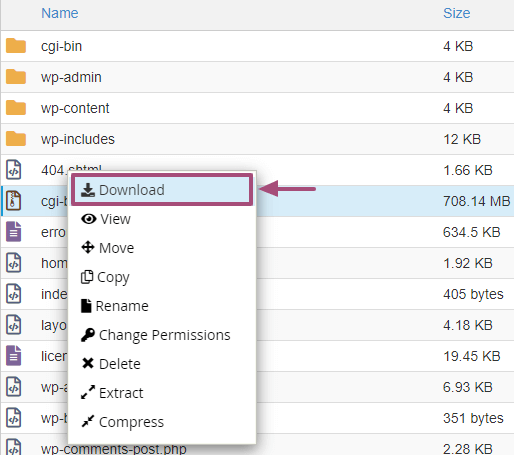This screenshot has width=514, height=455.
Task: Click the purple error log document icon
Action: click(x=14, y=232)
